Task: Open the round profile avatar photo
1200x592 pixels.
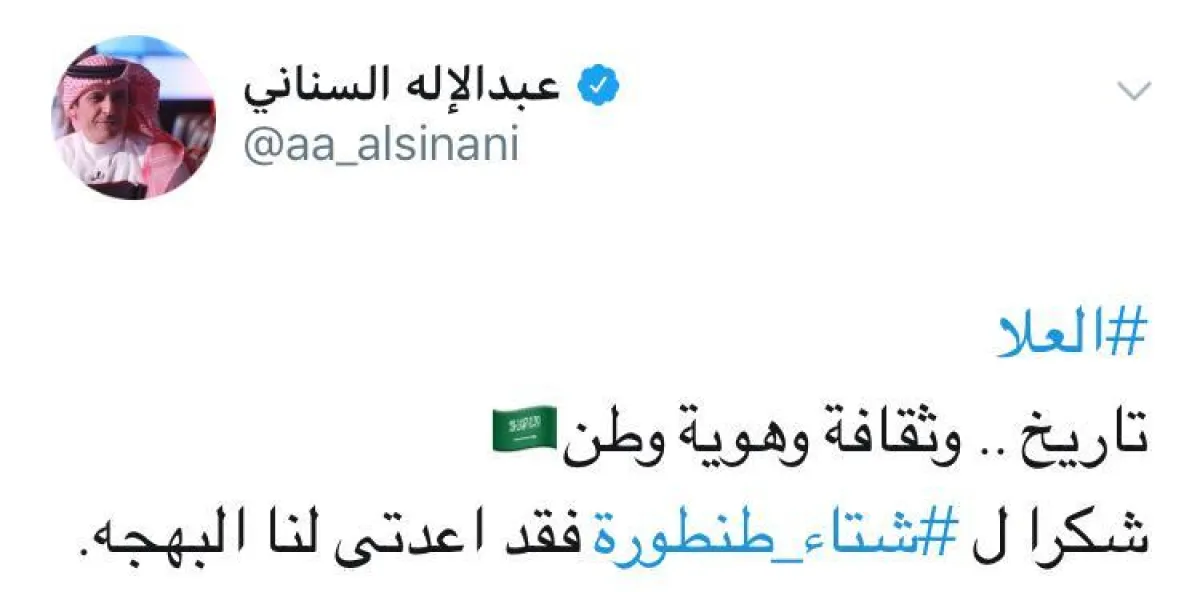Action: coord(132,121)
